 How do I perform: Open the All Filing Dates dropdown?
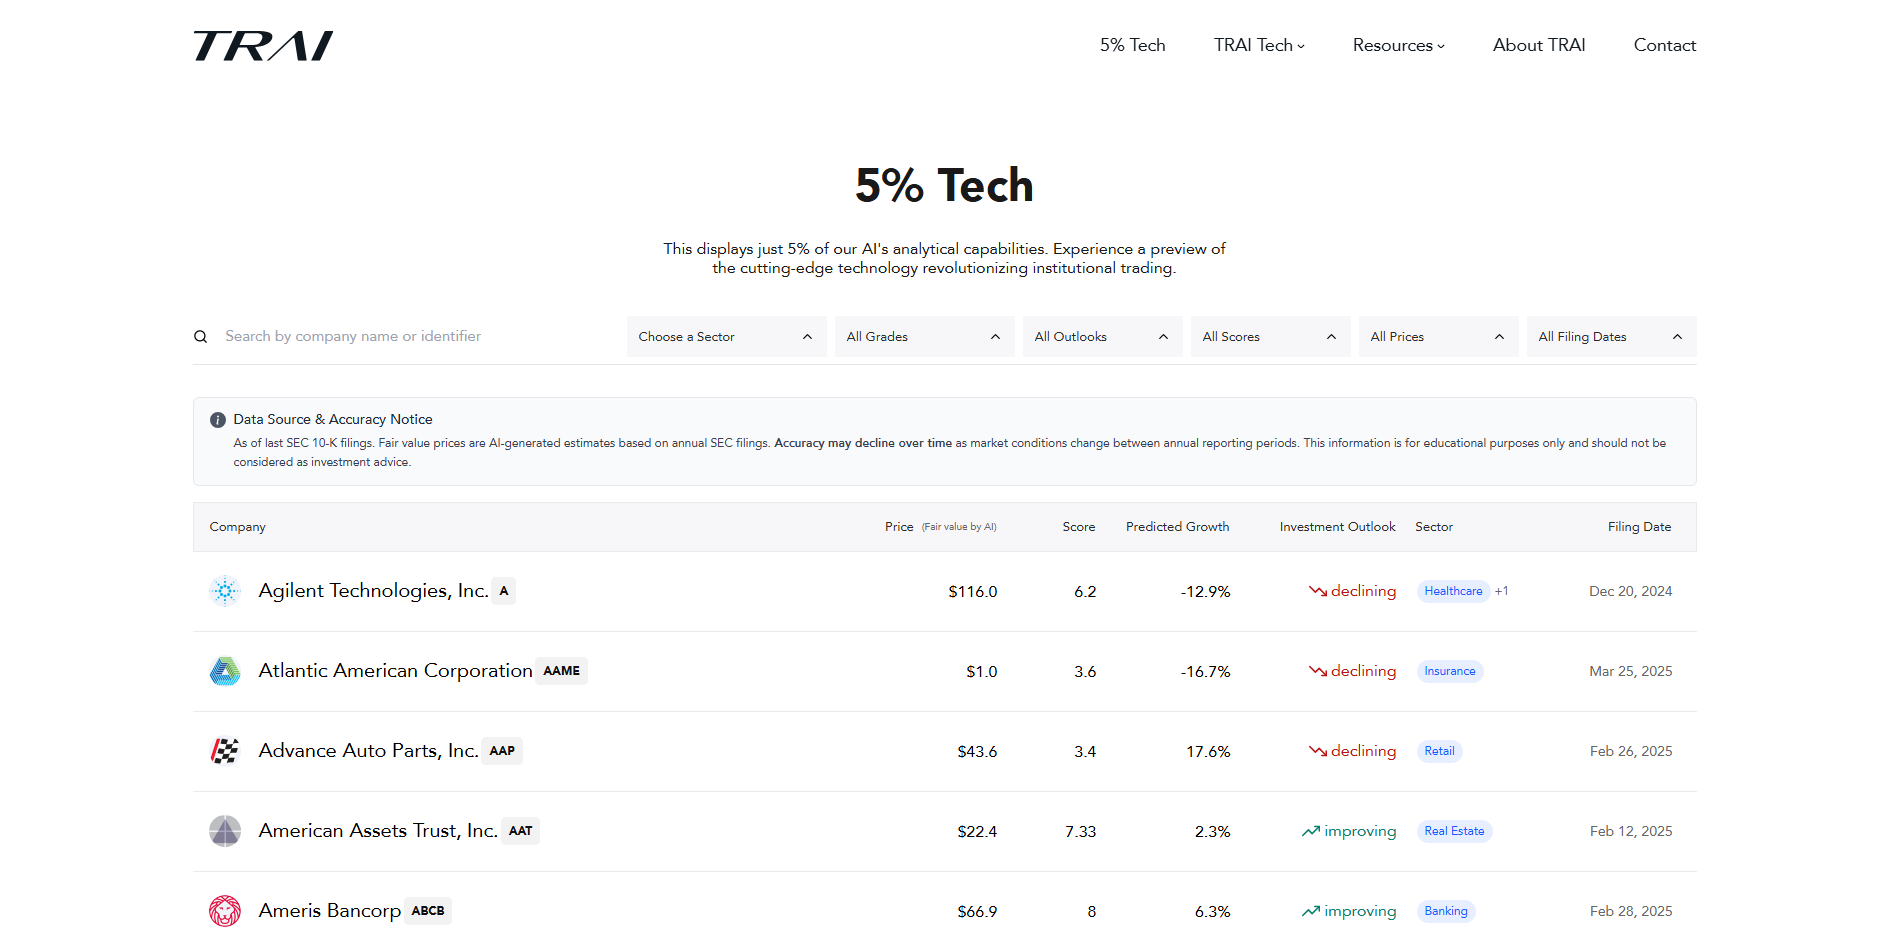tap(1612, 337)
